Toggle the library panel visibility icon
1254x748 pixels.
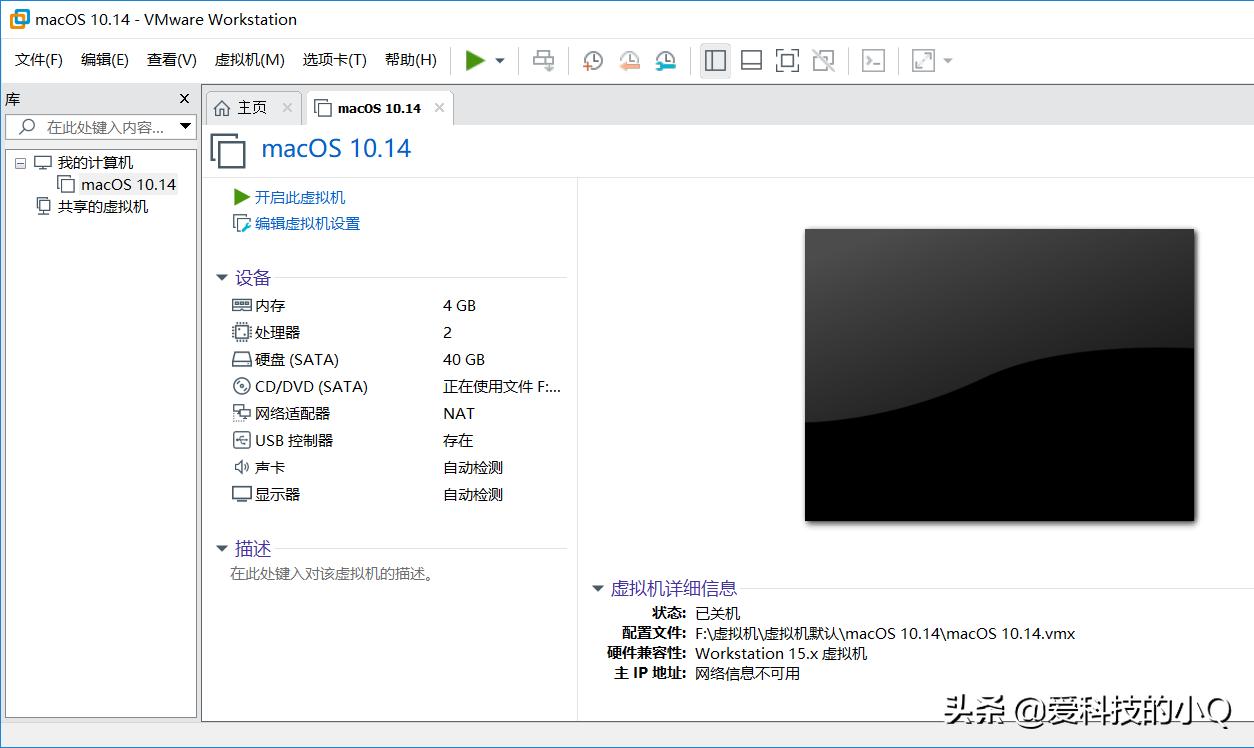pyautogui.click(x=715, y=60)
